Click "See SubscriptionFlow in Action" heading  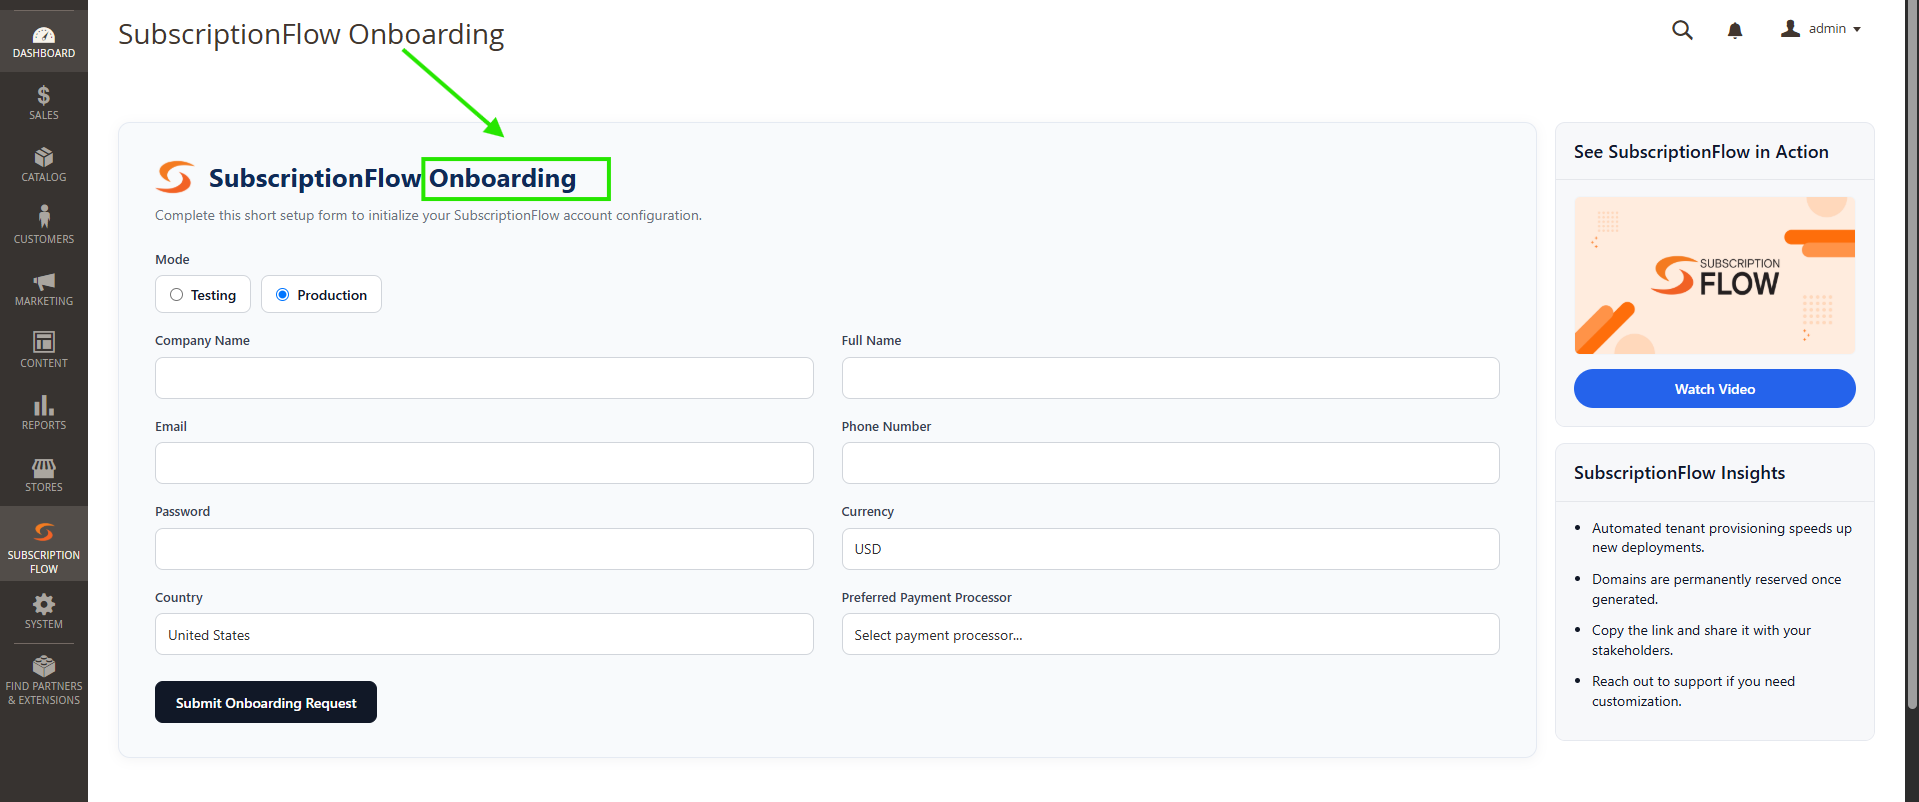click(1701, 152)
